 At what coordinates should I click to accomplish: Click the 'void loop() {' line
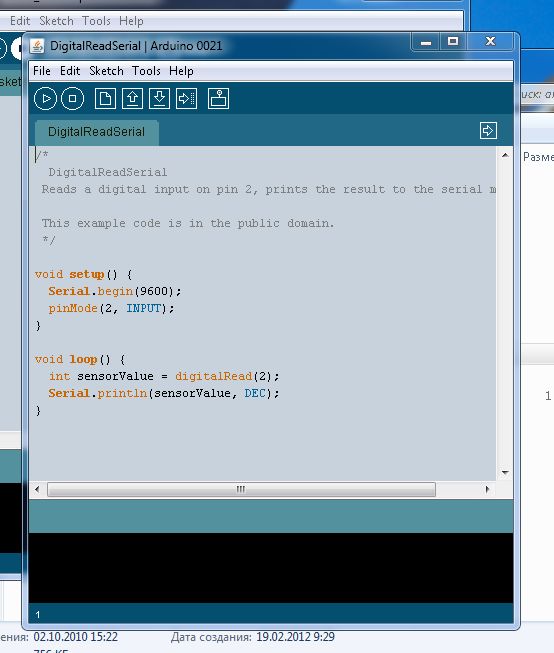[x=80, y=359]
